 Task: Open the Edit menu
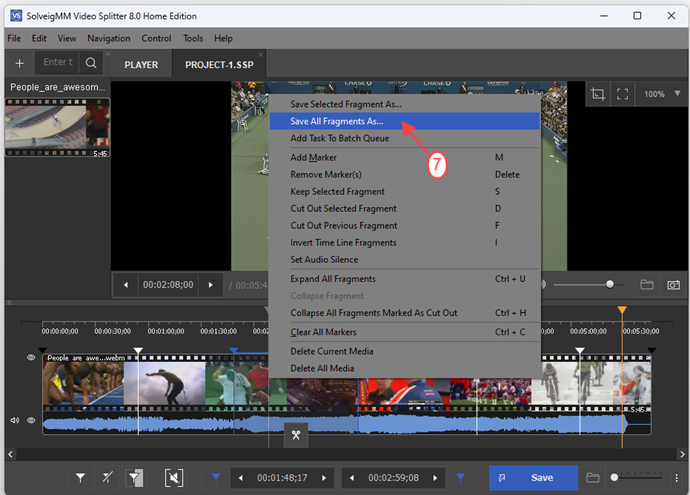pos(39,38)
